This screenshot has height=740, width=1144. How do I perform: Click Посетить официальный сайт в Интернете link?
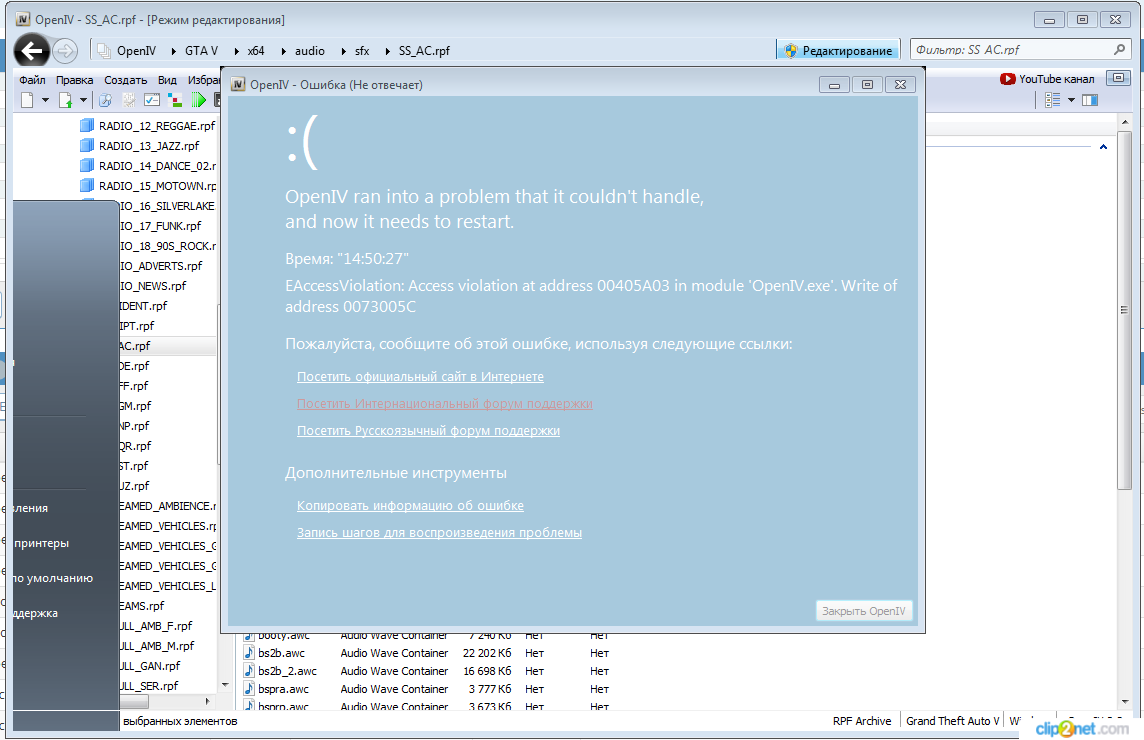point(420,377)
